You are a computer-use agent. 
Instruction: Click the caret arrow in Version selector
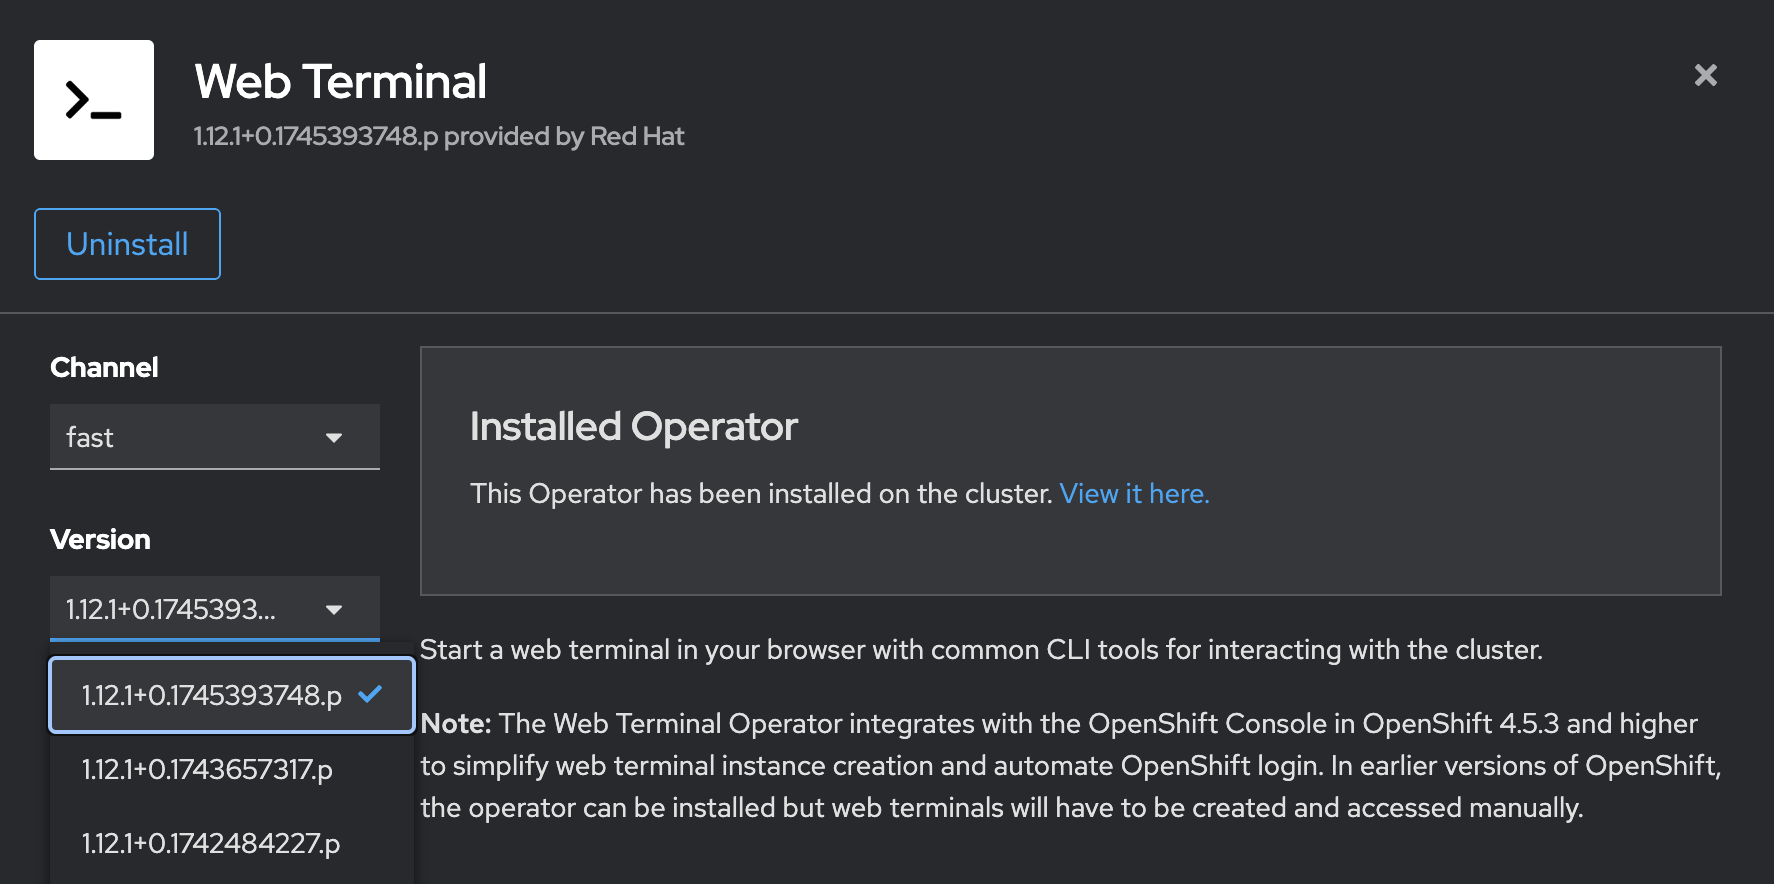coord(334,610)
